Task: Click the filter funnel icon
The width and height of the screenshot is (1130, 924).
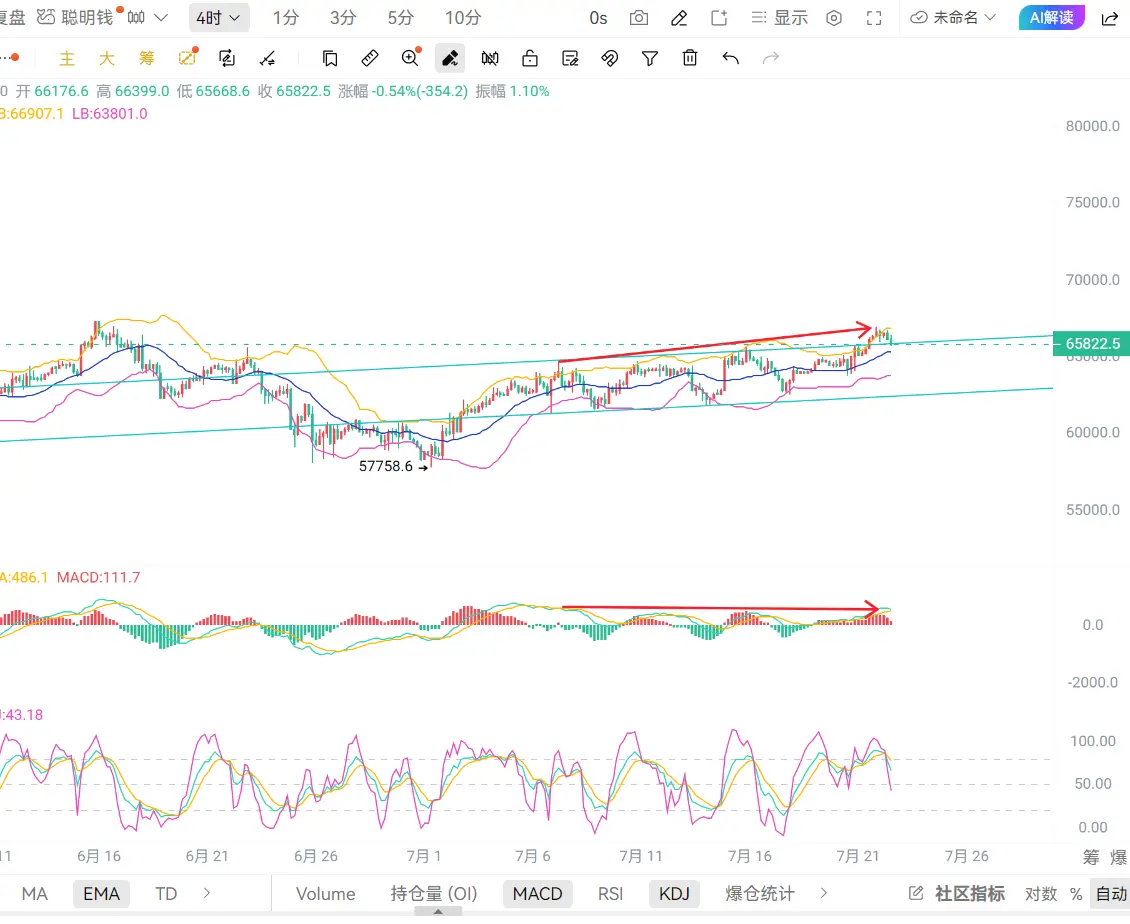Action: (649, 58)
